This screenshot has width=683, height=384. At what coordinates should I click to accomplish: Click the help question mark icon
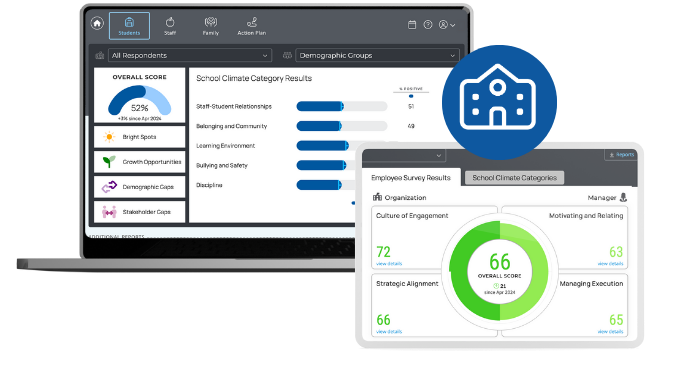[428, 25]
